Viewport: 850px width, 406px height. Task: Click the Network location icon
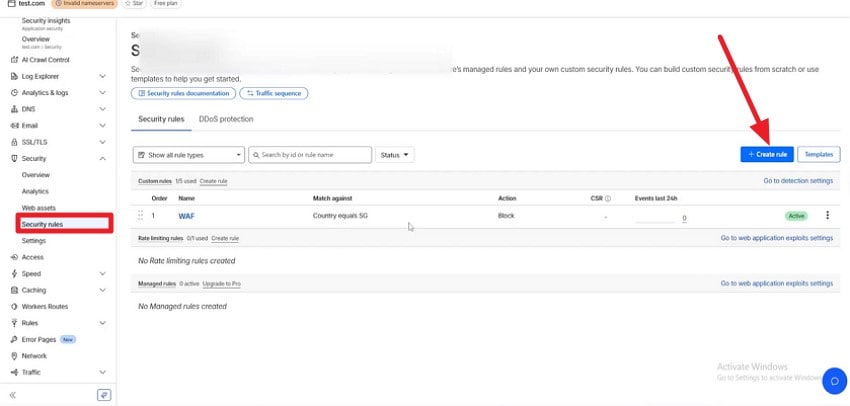click(15, 356)
